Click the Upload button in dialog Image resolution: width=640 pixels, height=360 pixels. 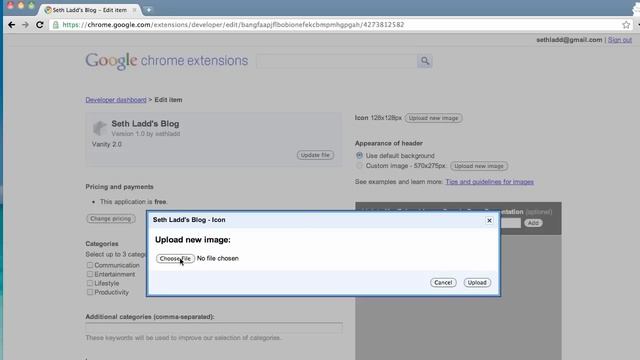[x=477, y=282]
